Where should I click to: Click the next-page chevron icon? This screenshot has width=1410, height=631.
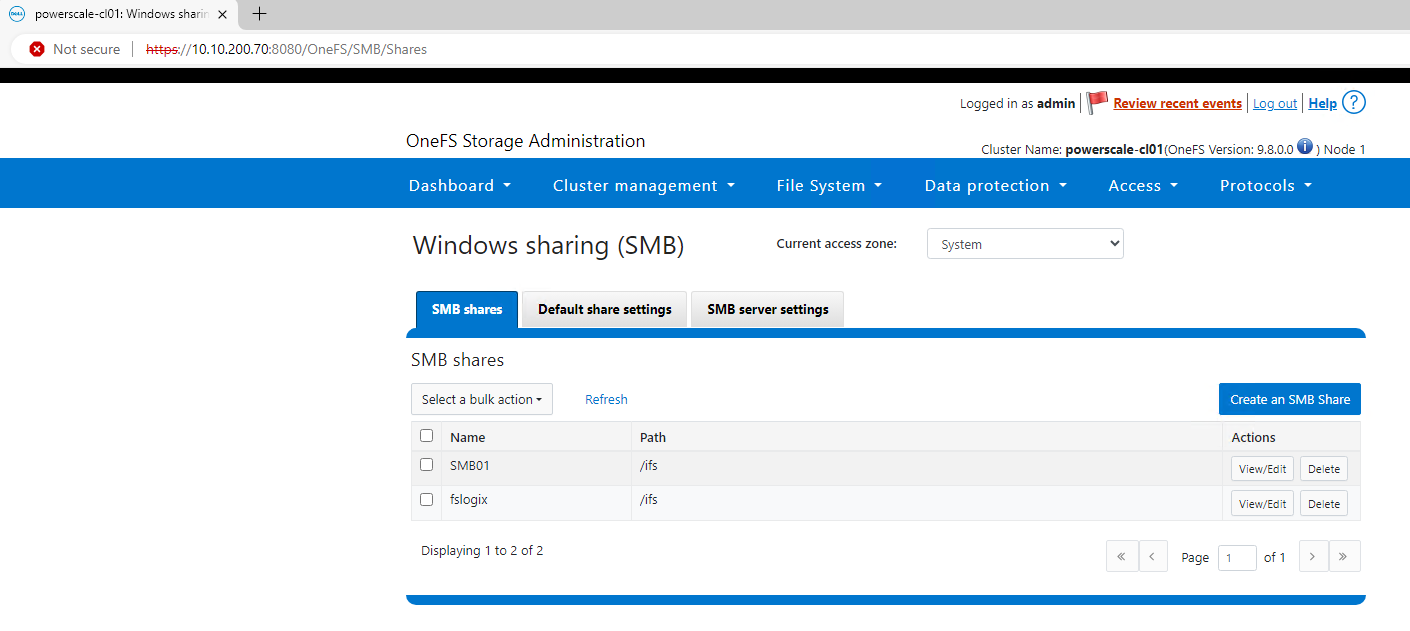pyautogui.click(x=1313, y=556)
